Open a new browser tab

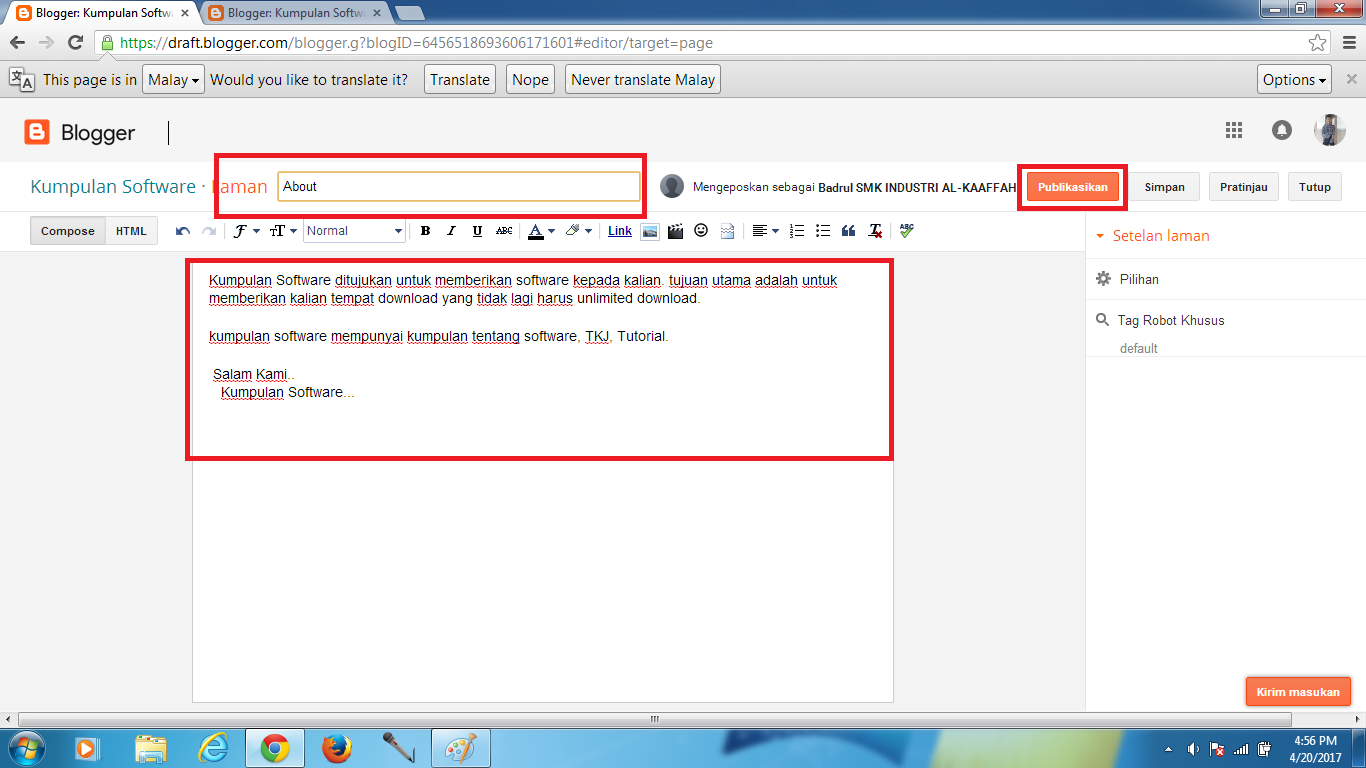(410, 14)
